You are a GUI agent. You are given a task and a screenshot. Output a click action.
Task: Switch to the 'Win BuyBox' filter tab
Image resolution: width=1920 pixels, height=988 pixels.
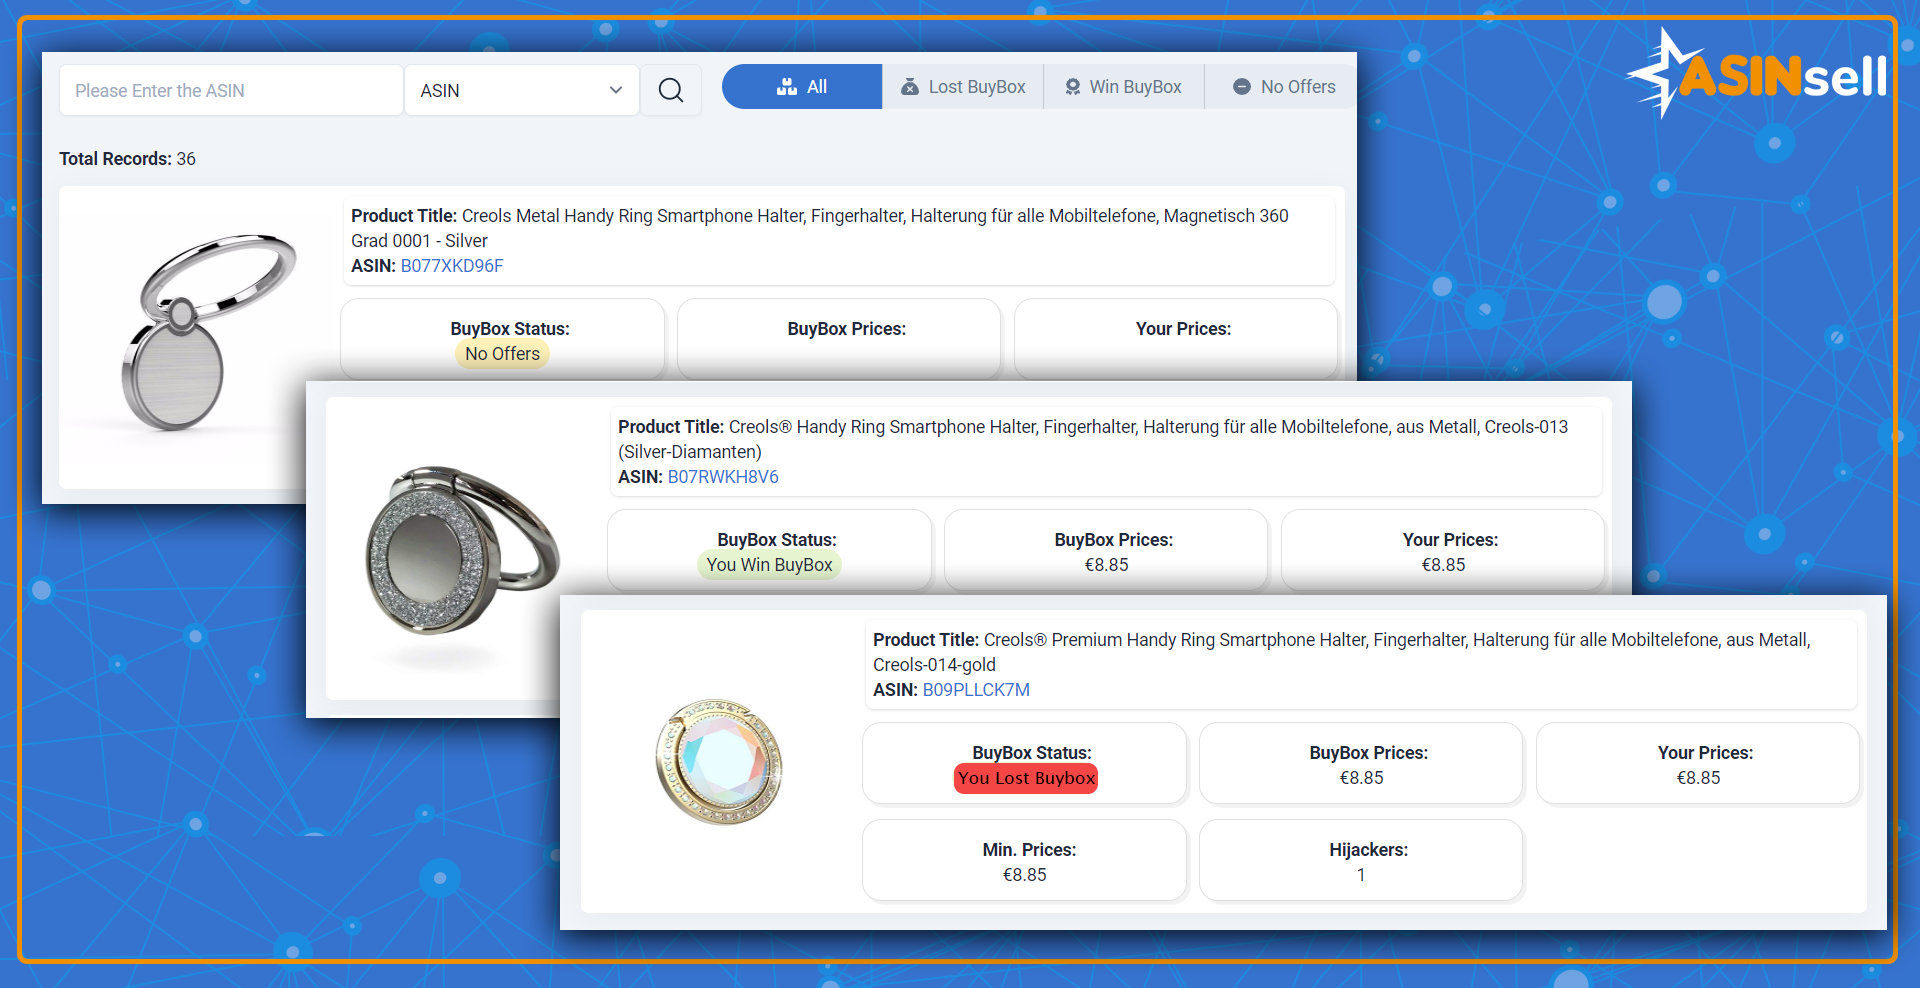[1123, 87]
